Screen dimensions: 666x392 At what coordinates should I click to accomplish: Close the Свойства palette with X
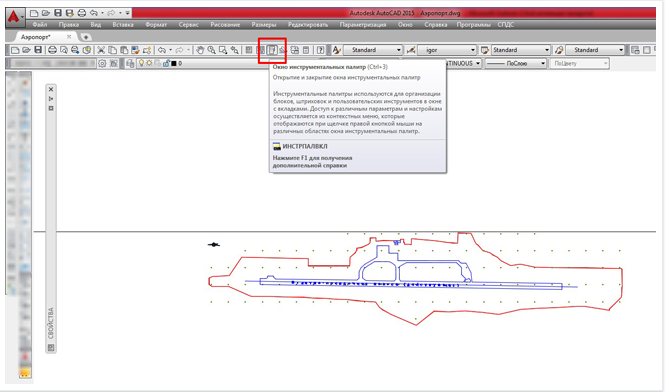pos(51,89)
